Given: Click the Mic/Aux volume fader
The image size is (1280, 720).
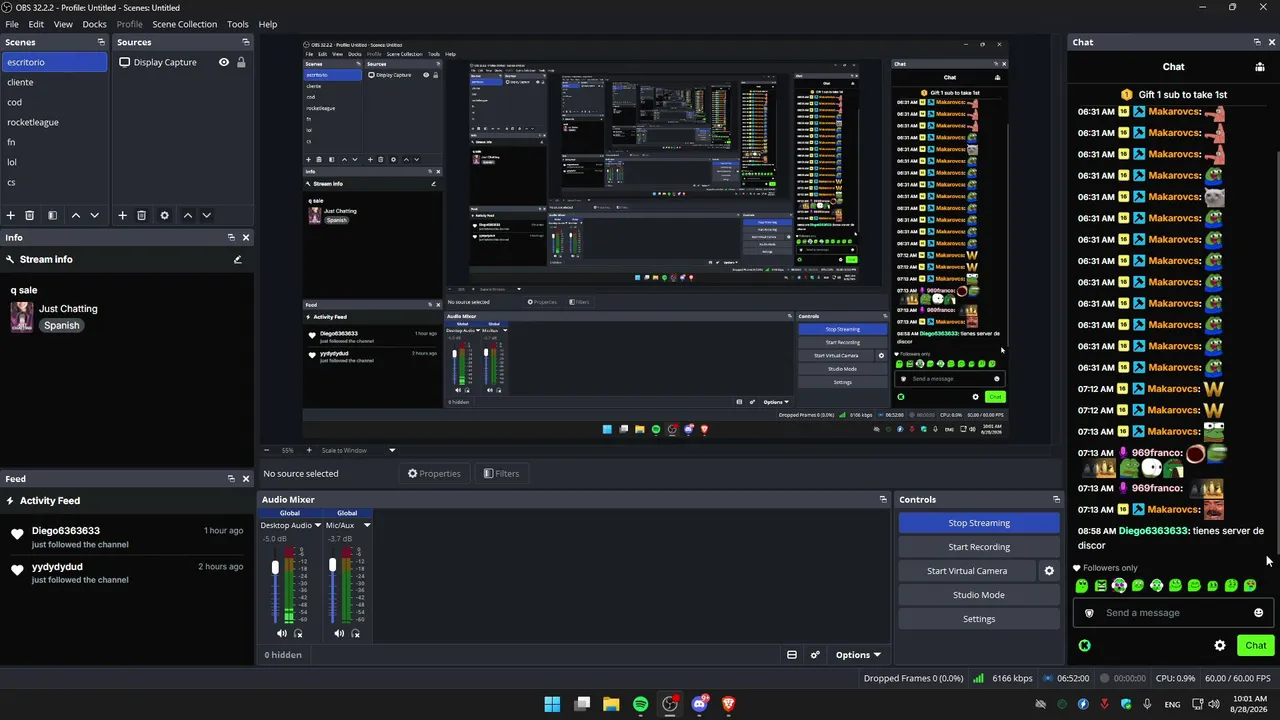Looking at the screenshot, I should tap(333, 565).
